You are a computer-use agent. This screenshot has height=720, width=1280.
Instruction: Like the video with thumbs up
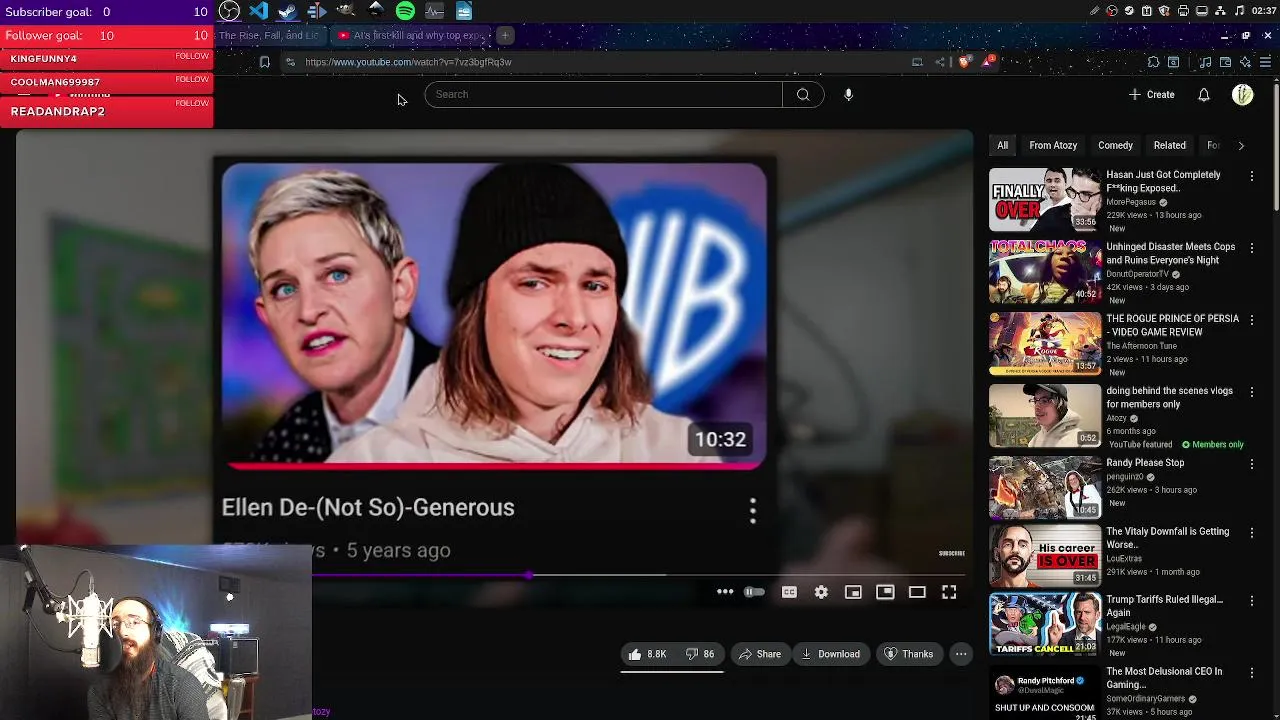pos(646,654)
